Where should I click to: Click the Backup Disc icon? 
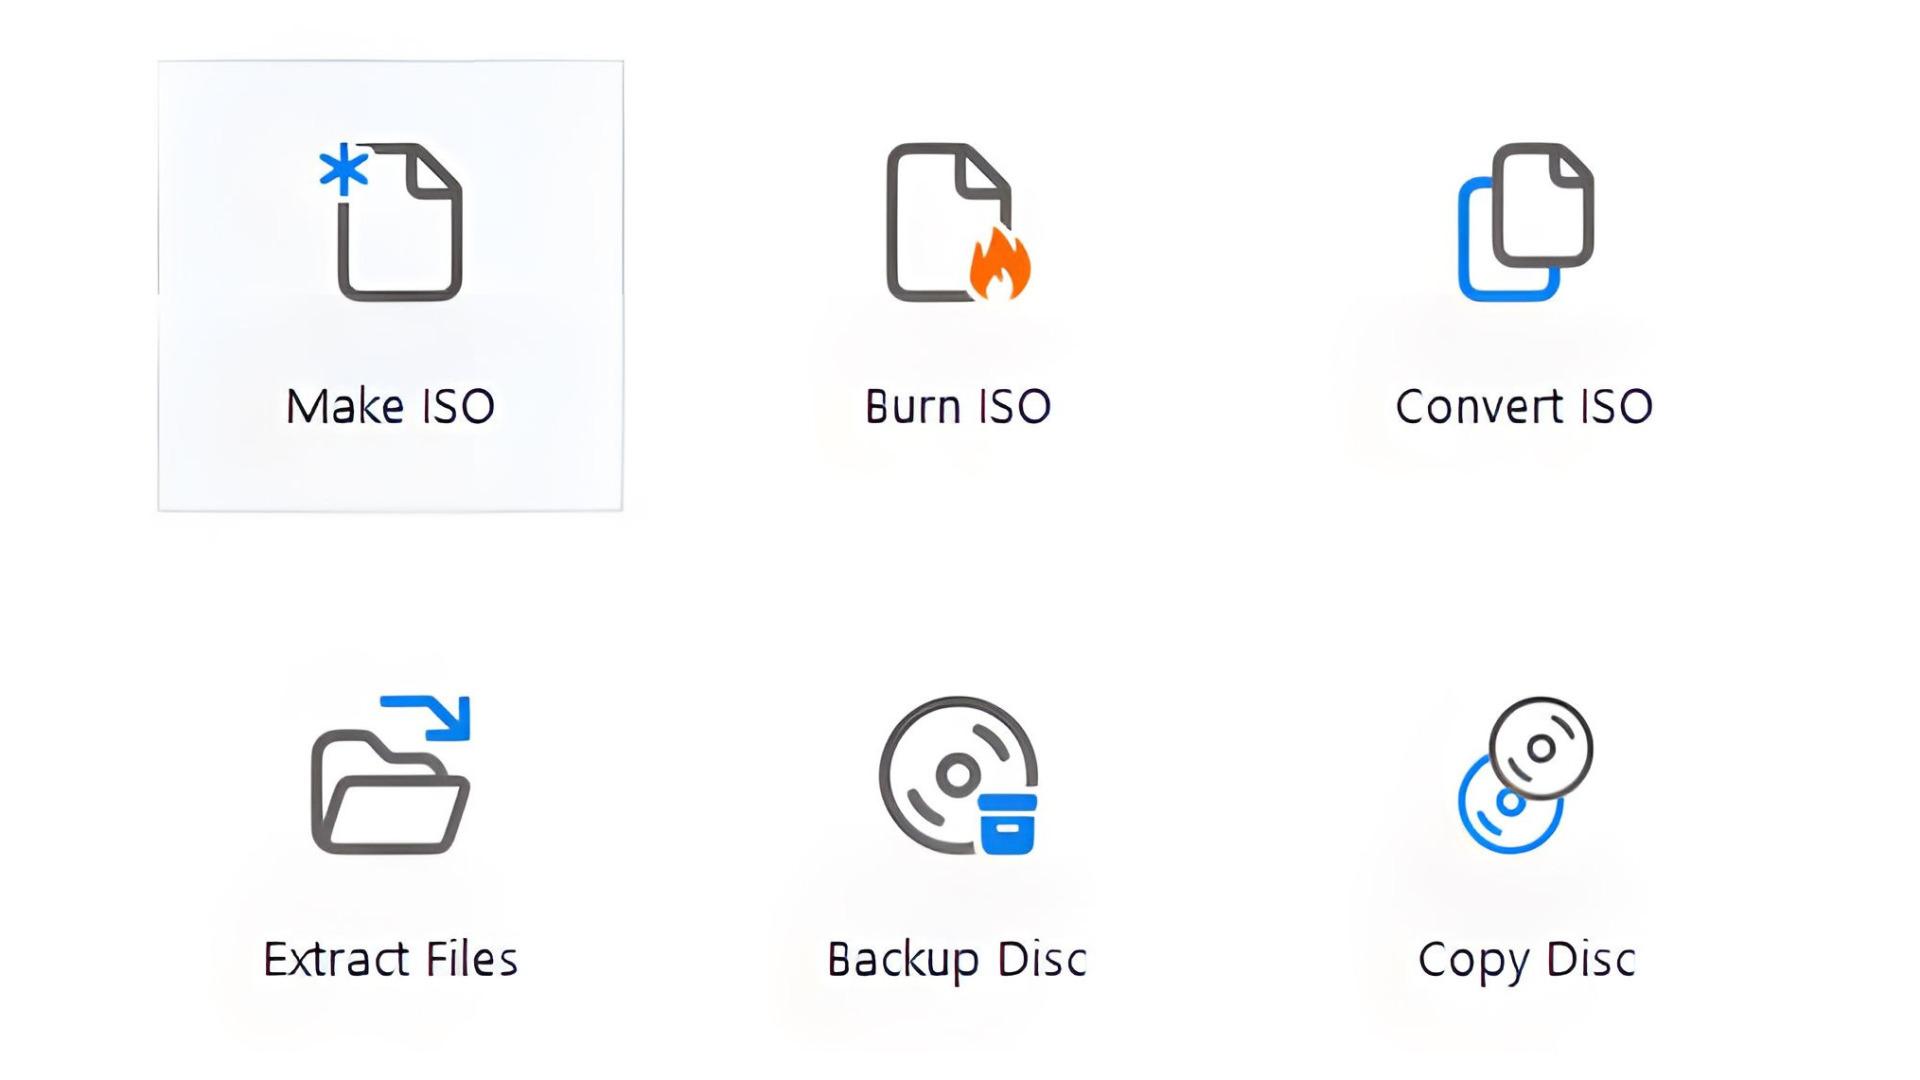pyautogui.click(x=959, y=776)
